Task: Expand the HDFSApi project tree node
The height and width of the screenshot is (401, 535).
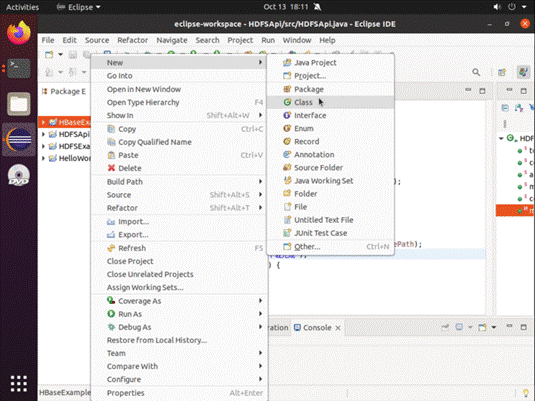Action: tap(43, 134)
